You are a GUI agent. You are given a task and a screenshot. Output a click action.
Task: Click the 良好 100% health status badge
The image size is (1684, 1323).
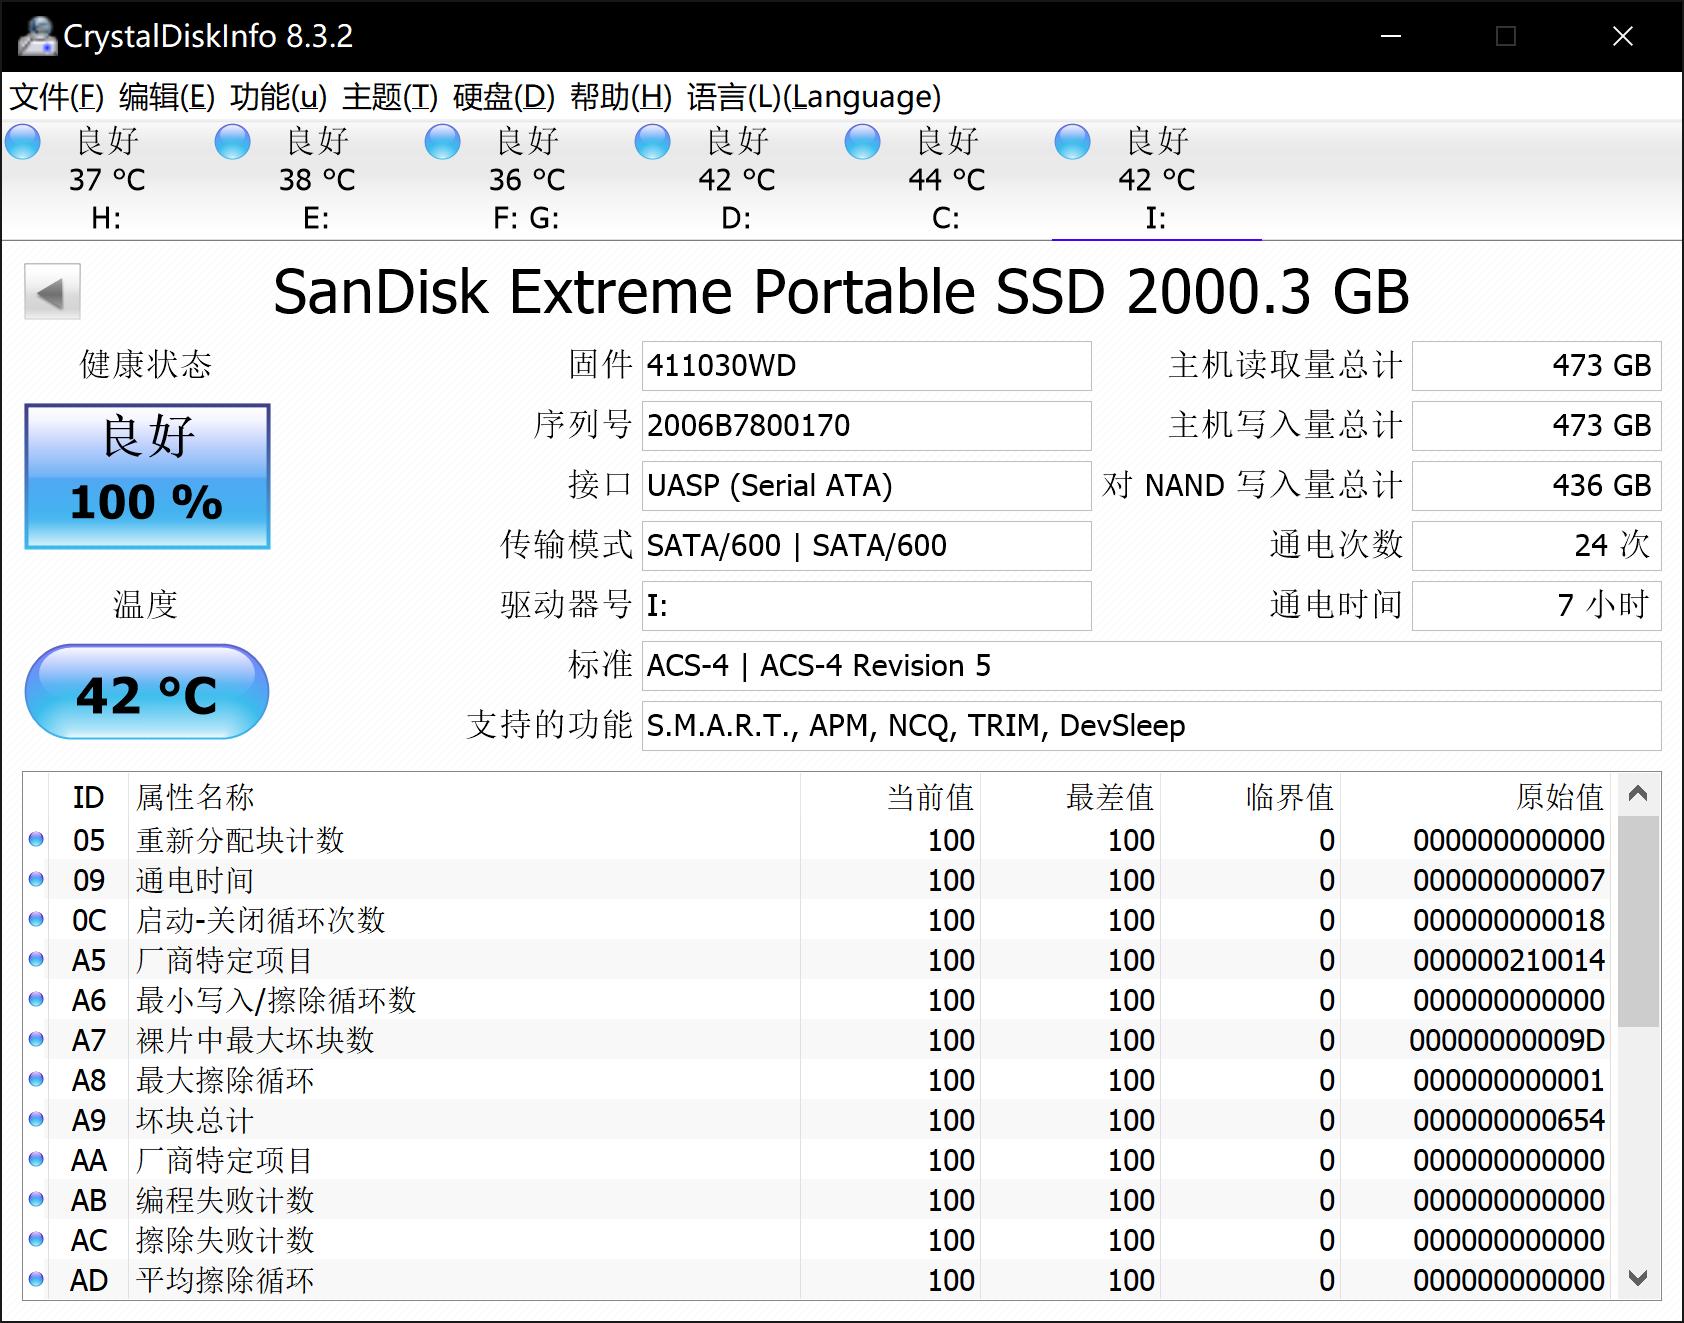coord(146,473)
